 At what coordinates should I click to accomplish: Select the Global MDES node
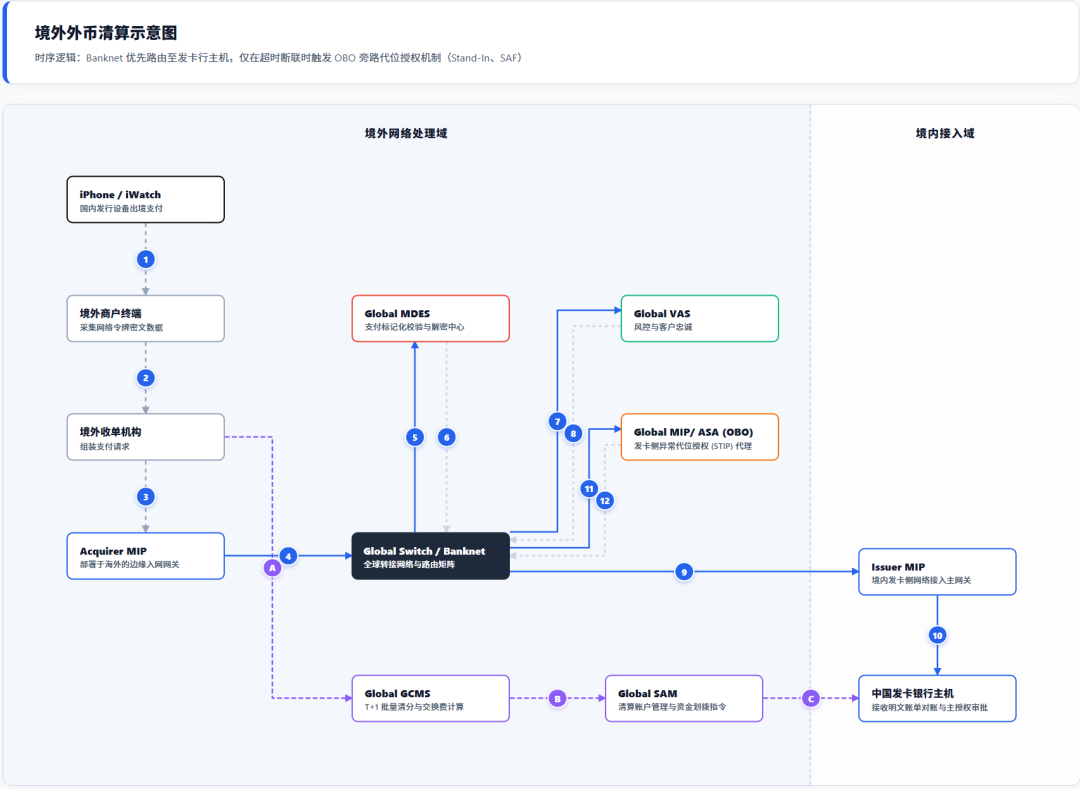pyautogui.click(x=430, y=319)
